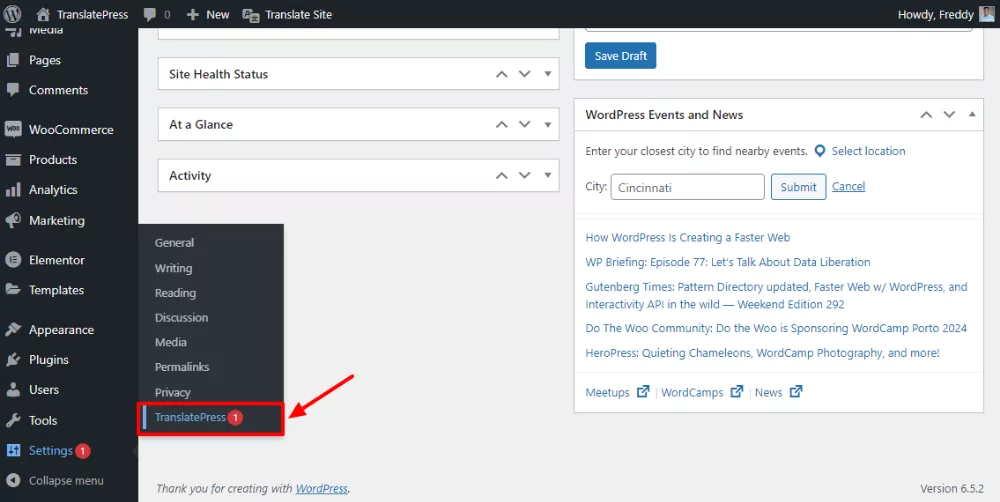The height and width of the screenshot is (502, 1000).
Task: Move At a Glance panel up
Action: 502,124
